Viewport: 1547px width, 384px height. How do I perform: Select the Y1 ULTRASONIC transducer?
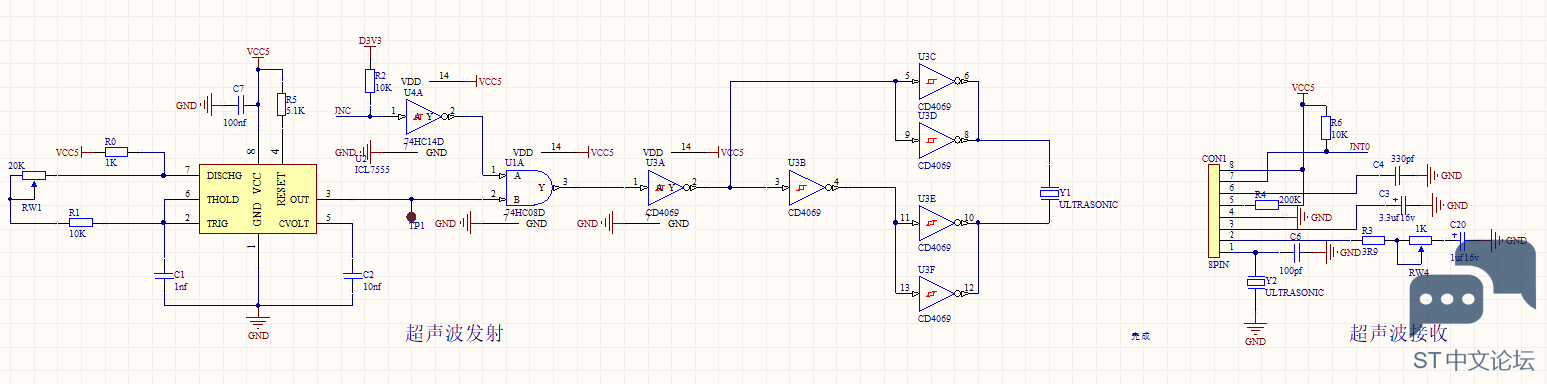pos(1049,192)
